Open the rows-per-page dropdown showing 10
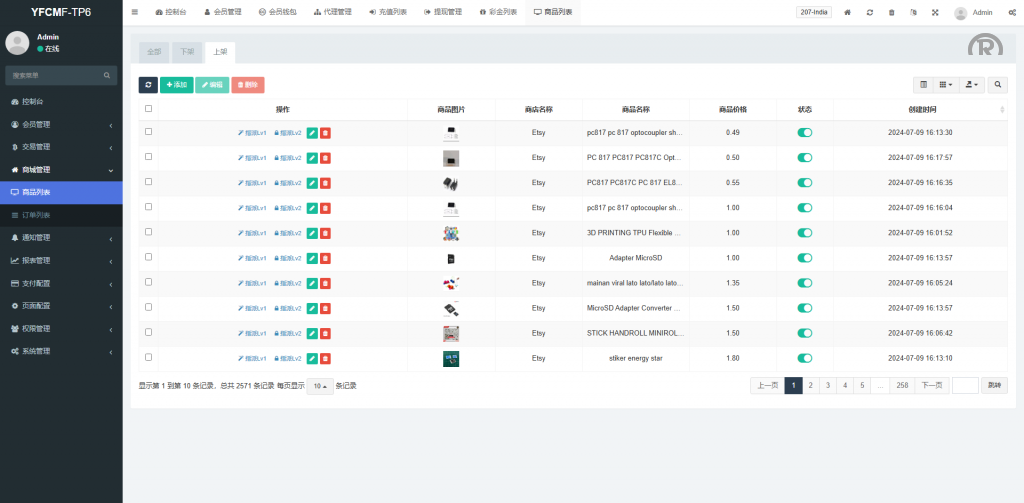Viewport: 1024px width, 503px height. click(x=320, y=386)
